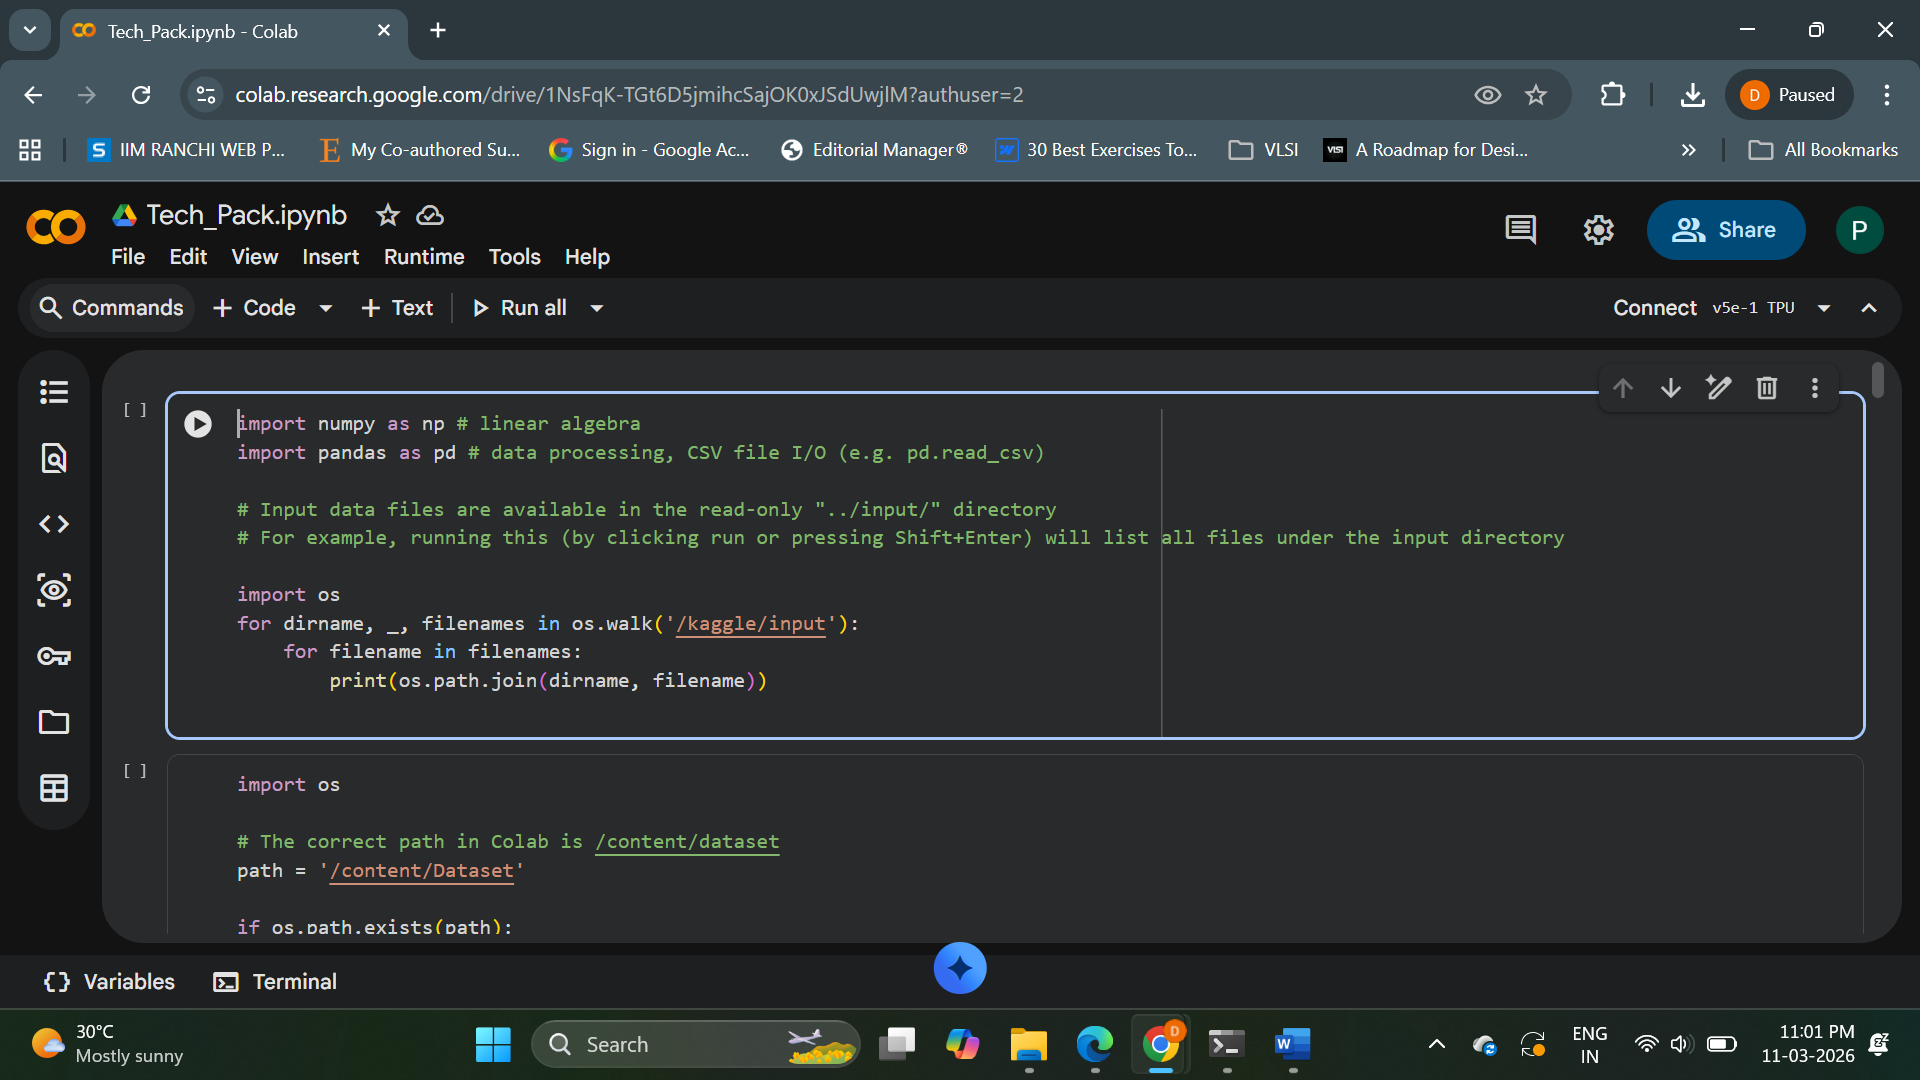Open Code snippets sidebar icon

point(54,524)
